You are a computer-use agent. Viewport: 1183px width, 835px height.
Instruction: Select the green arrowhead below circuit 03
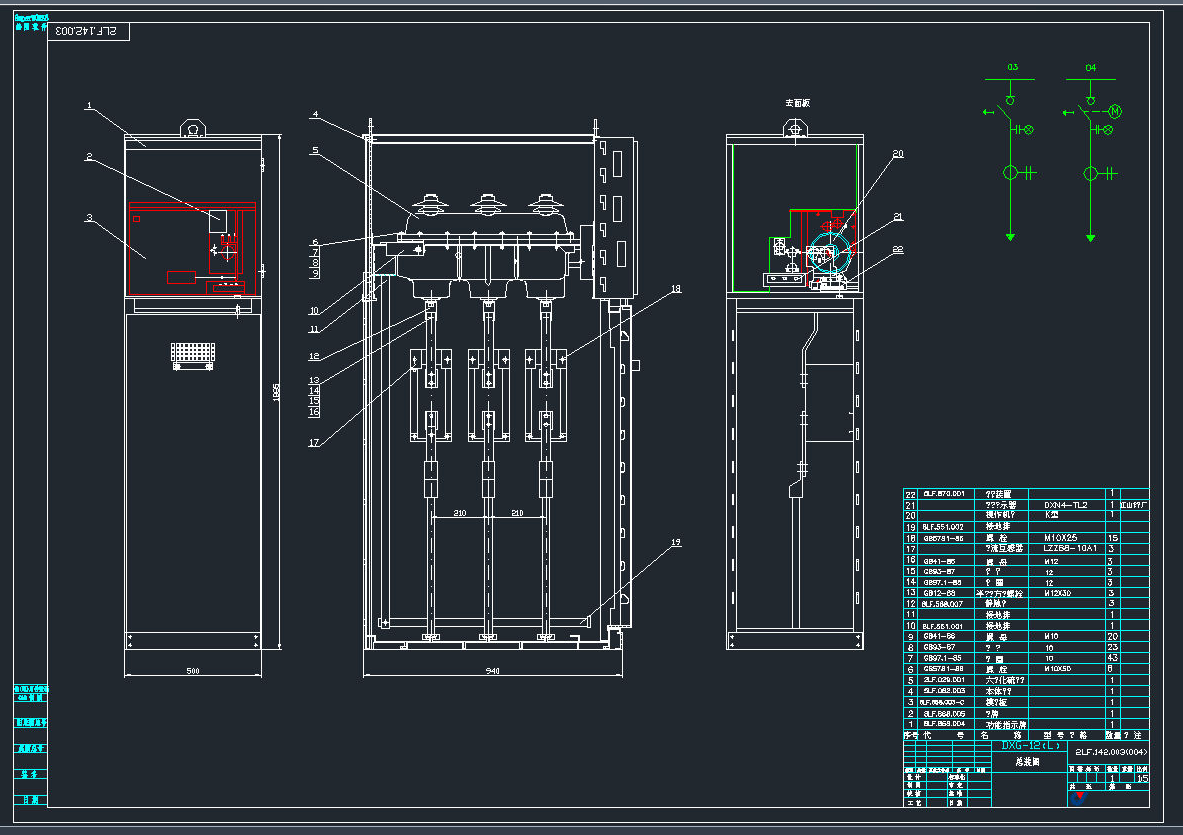pos(1010,237)
